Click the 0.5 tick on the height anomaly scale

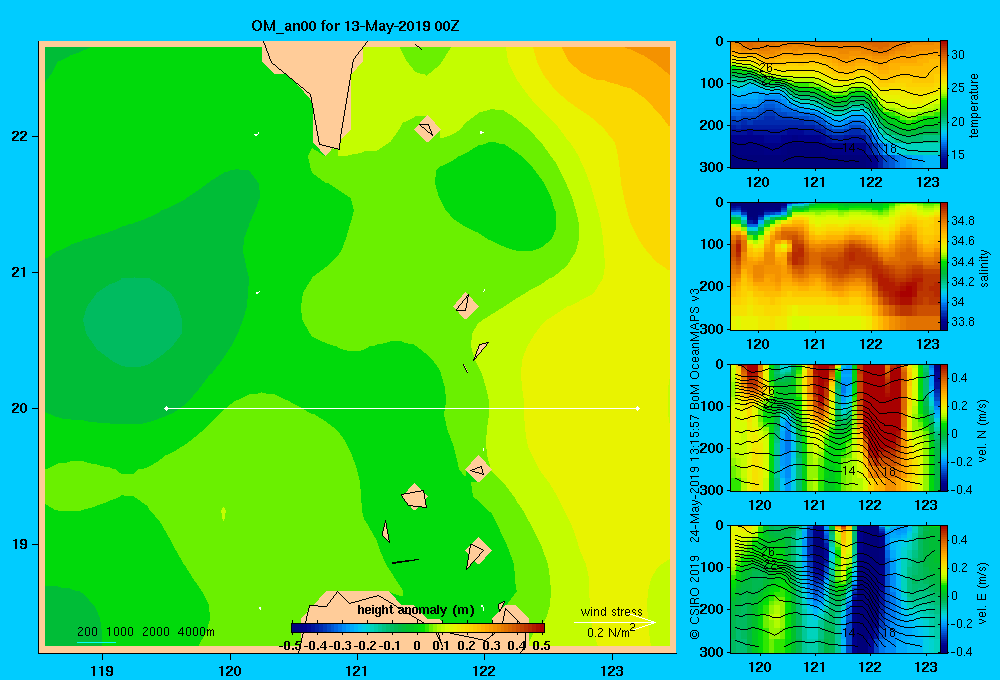541,645
